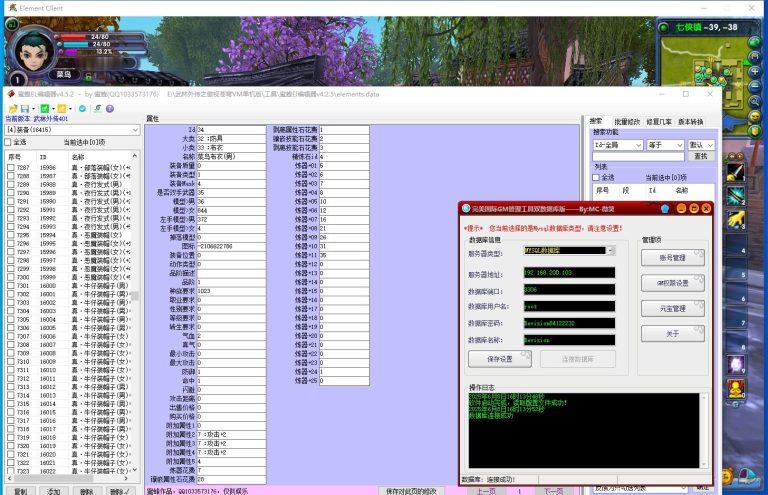Click lock icon beside player name
768x495 pixels.
pos(88,77)
